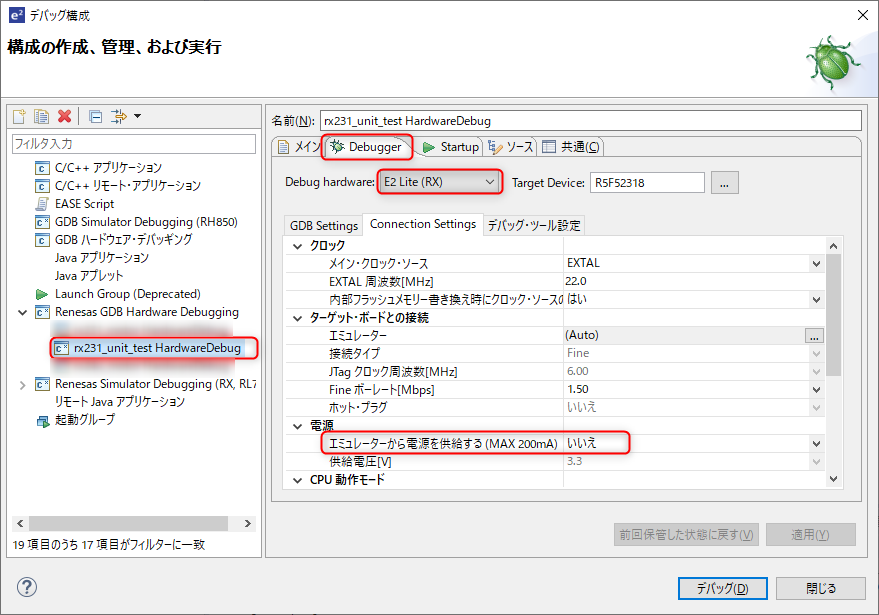The image size is (879, 615).
Task: Click the デバッグ(D) button
Action: (722, 588)
